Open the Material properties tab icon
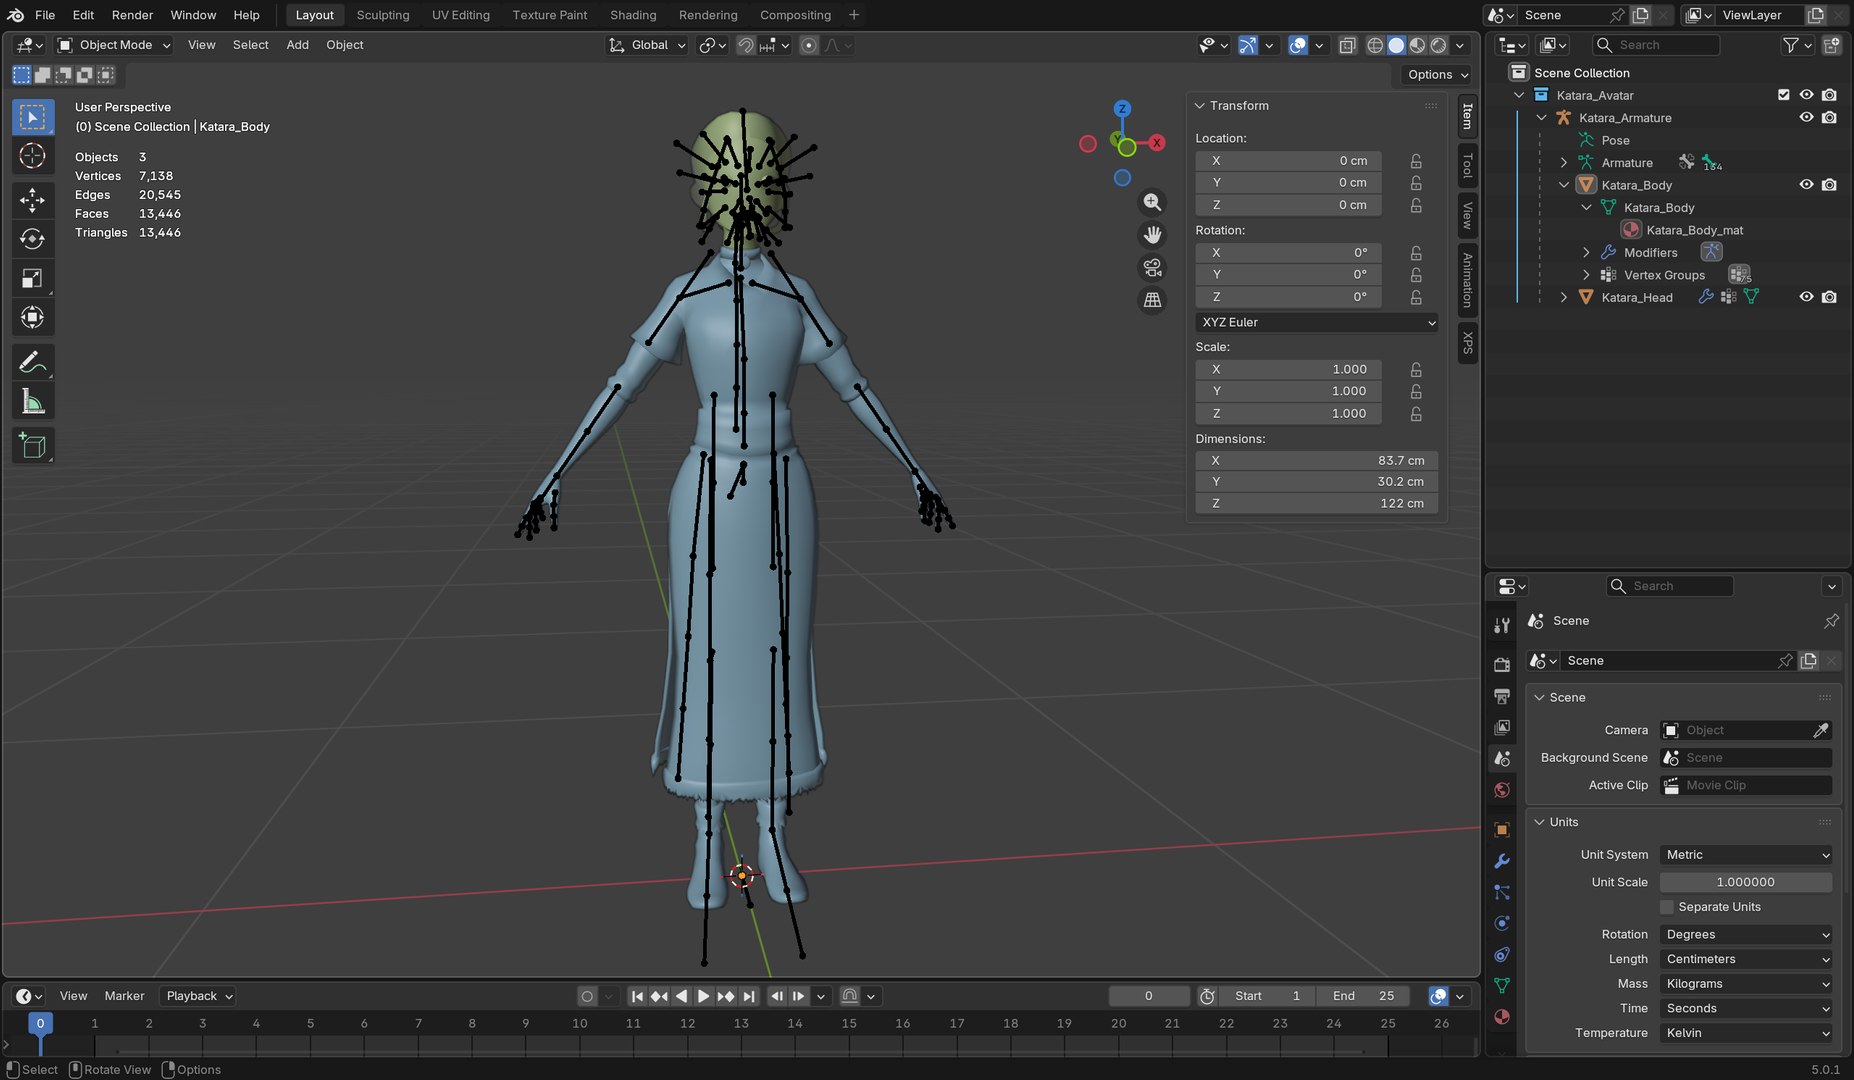 click(x=1501, y=1017)
